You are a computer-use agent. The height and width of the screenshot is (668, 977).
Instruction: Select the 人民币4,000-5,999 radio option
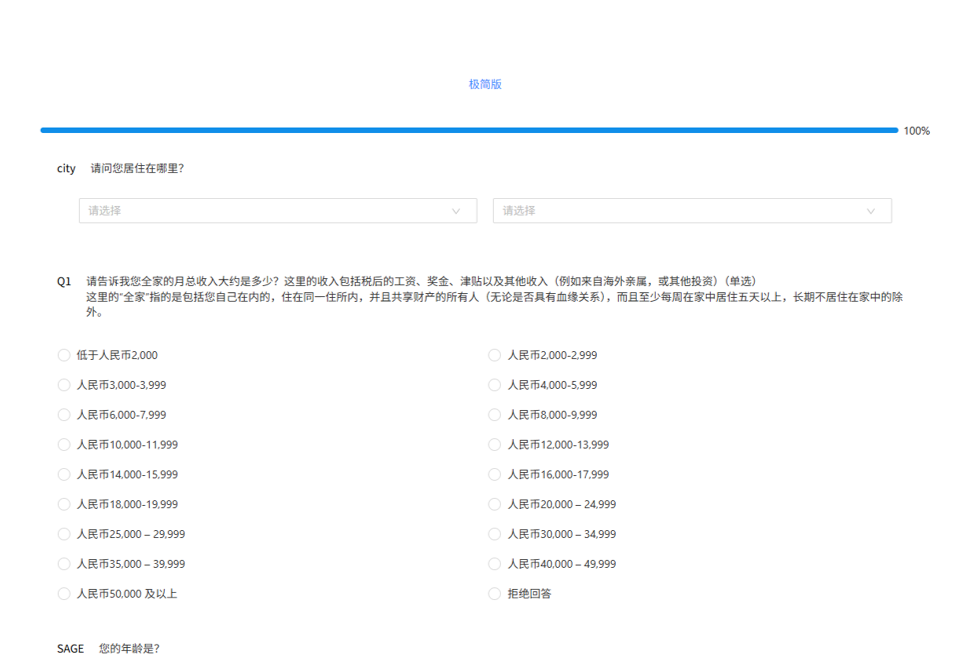[494, 385]
